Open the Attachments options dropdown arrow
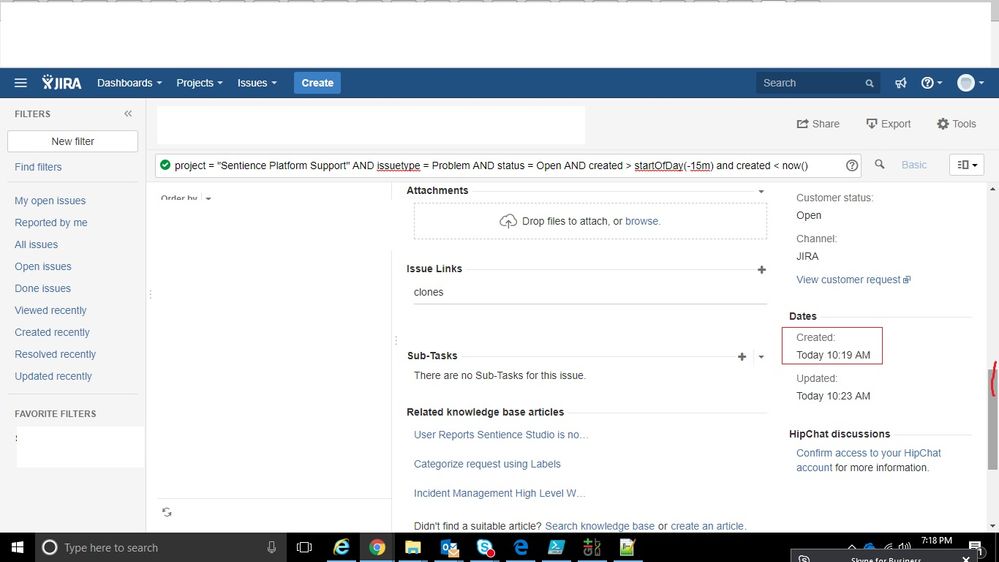This screenshot has height=562, width=999. click(761, 191)
